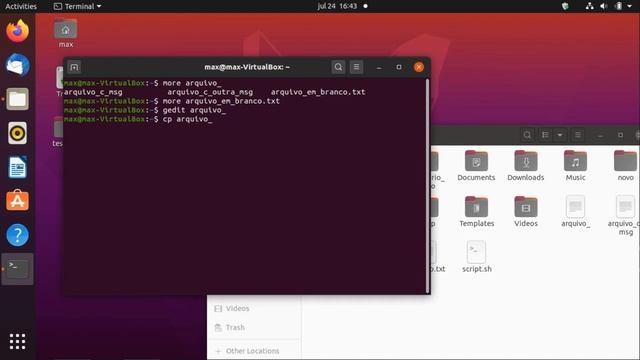Screen dimensions: 640x360
Task: Click arquivo_em_branco.txt in completion list
Action: point(318,92)
